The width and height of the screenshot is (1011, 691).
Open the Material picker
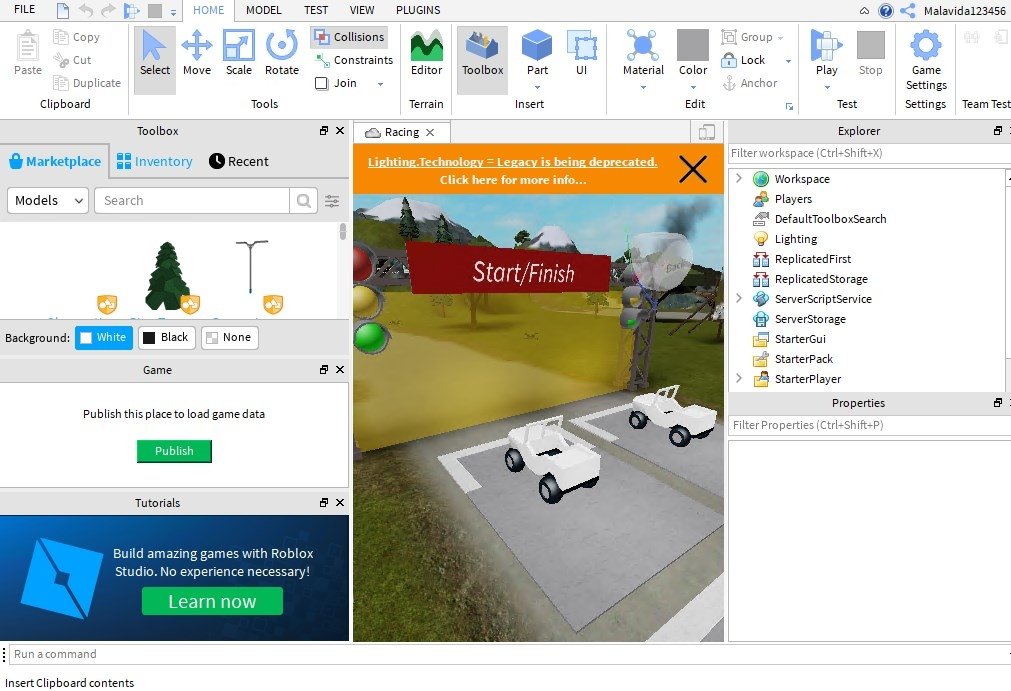pos(643,53)
